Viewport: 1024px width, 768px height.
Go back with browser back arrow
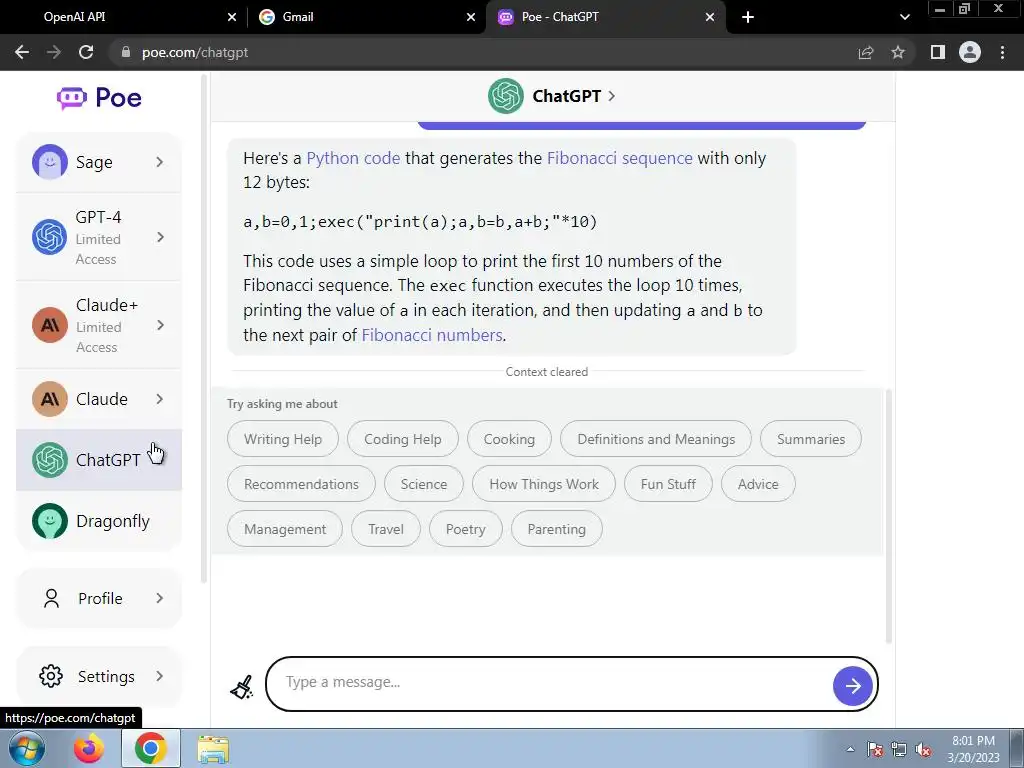click(x=22, y=52)
